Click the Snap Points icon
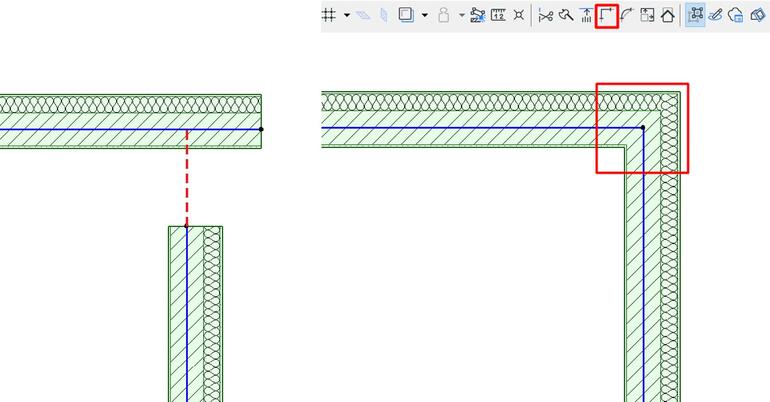 coord(519,15)
